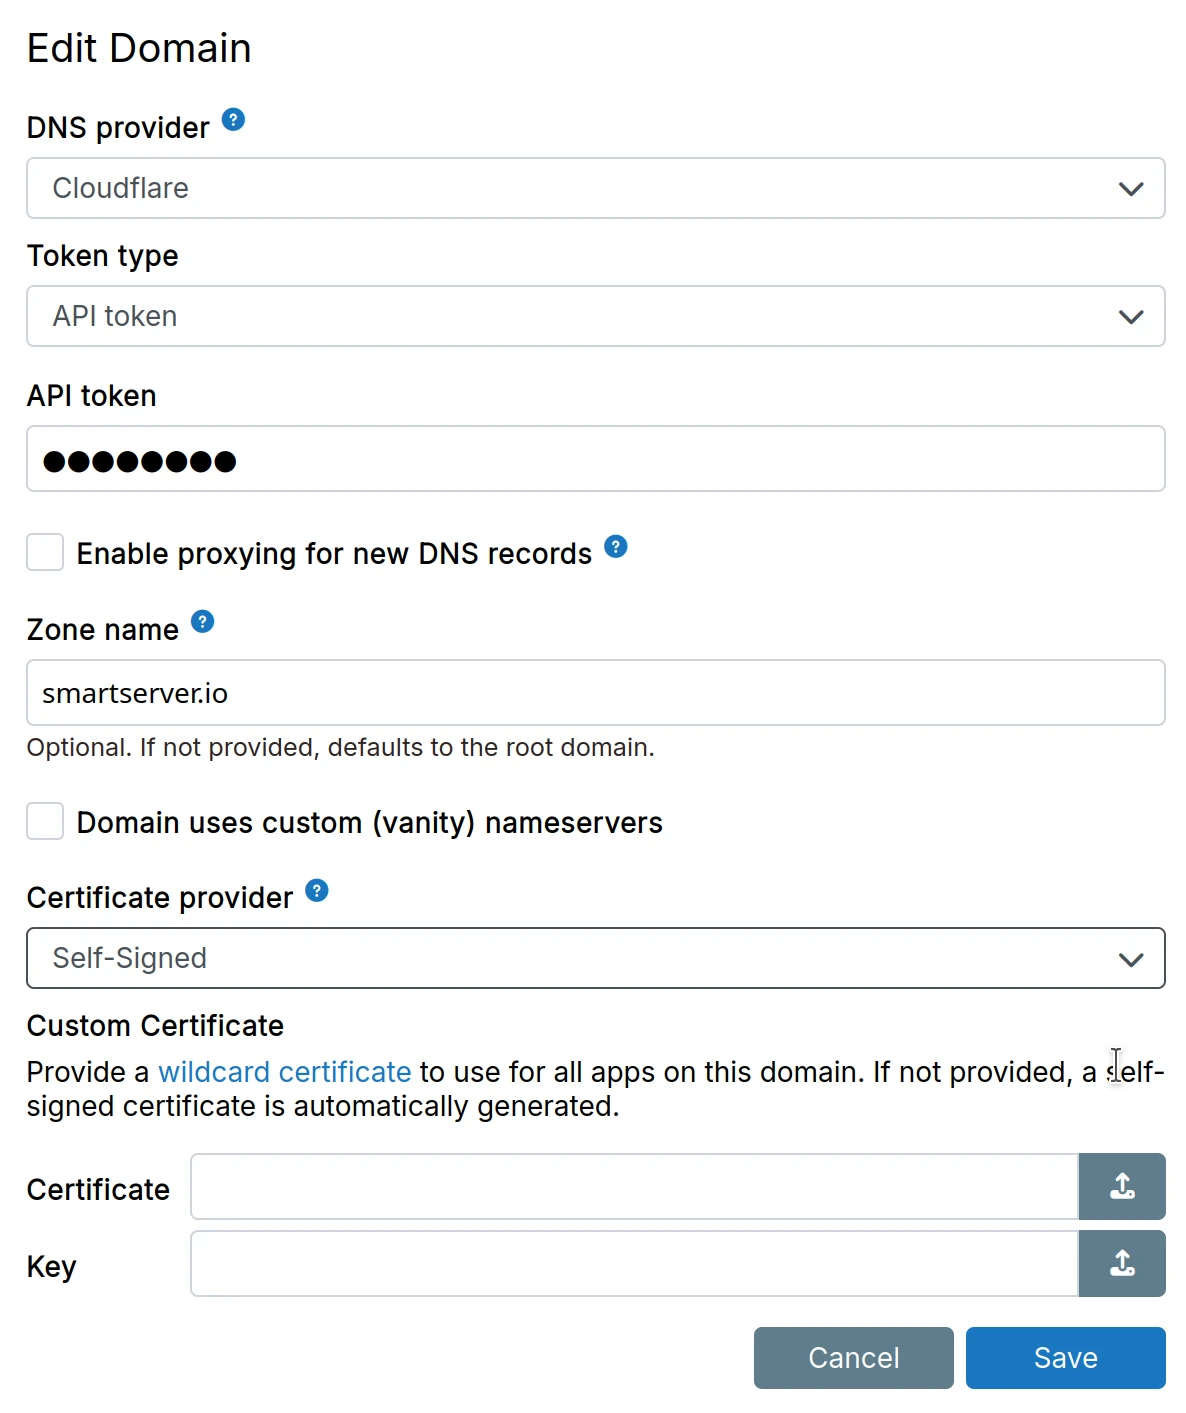Open the Token type selector
Viewport: 1186px width, 1413px height.
point(596,316)
